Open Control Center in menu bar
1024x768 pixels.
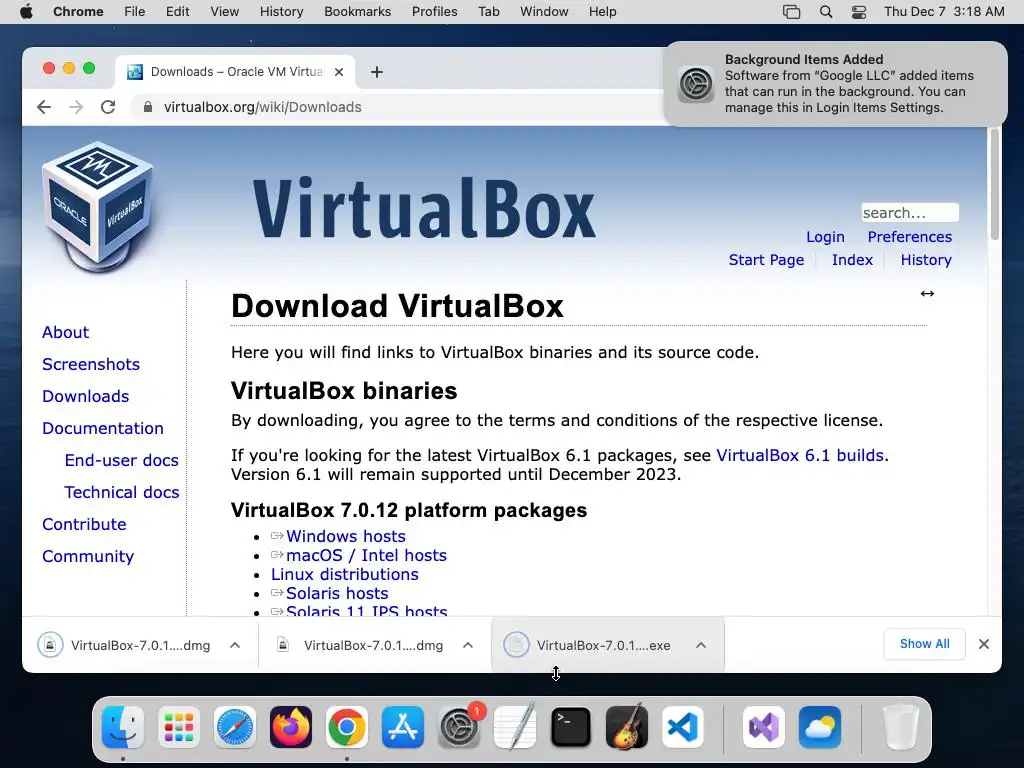tap(859, 12)
